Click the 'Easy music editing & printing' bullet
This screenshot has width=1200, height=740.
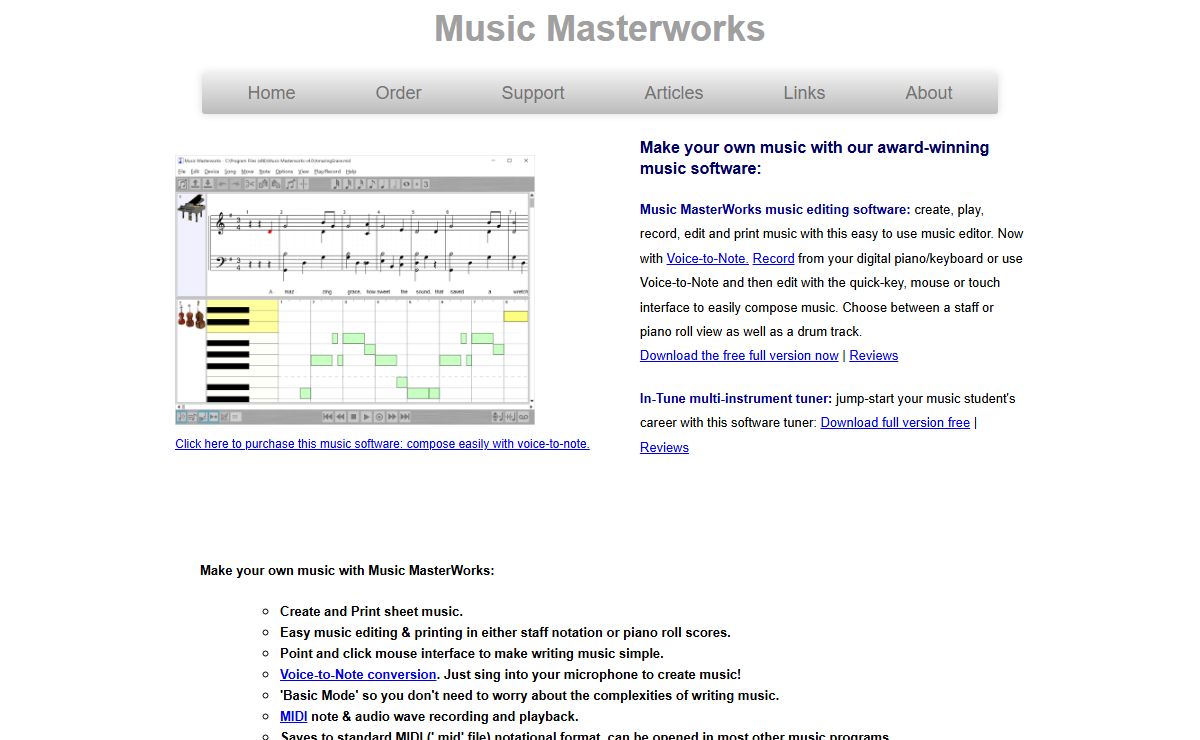(x=505, y=632)
